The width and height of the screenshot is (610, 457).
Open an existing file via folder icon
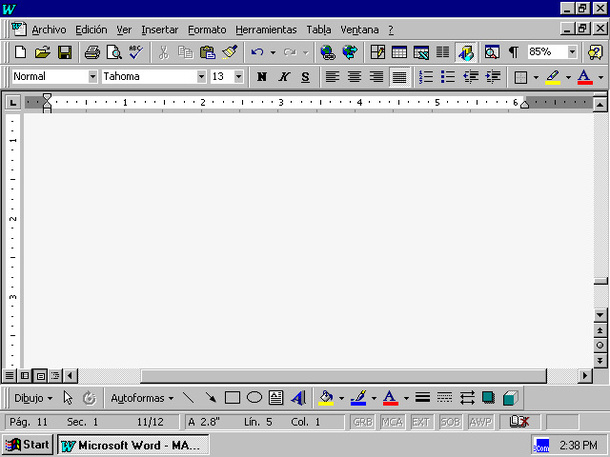[x=42, y=52]
